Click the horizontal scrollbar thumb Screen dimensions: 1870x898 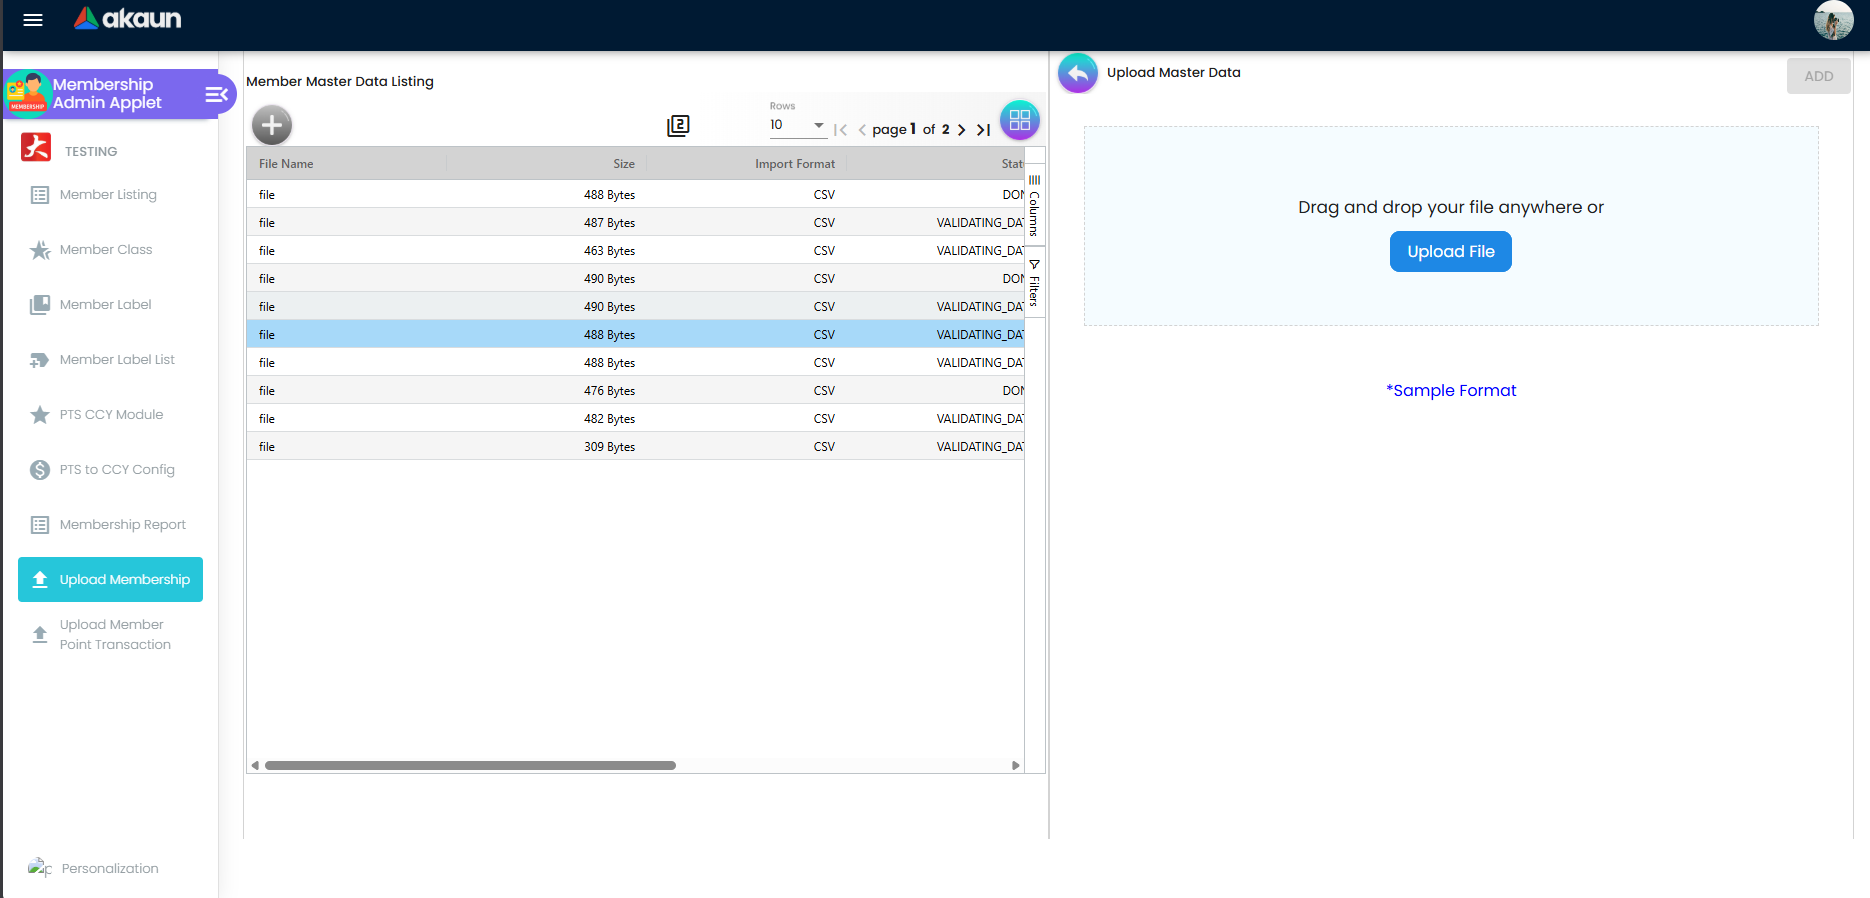470,766
